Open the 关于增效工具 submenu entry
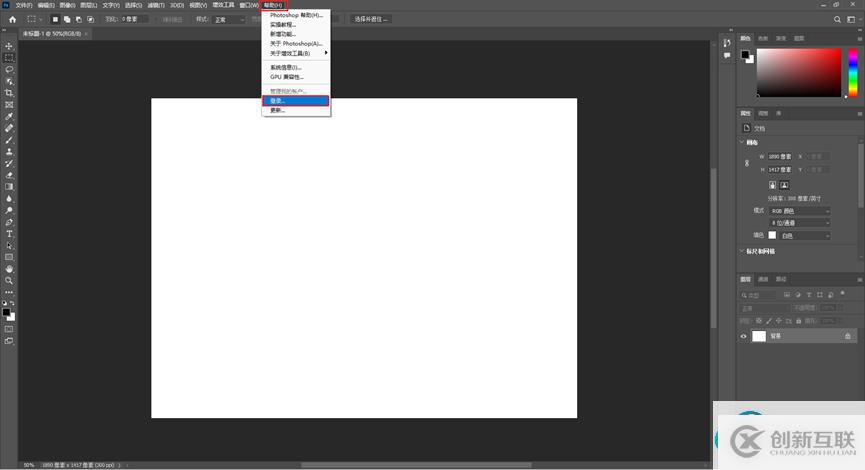This screenshot has height=470, width=865. click(296, 54)
